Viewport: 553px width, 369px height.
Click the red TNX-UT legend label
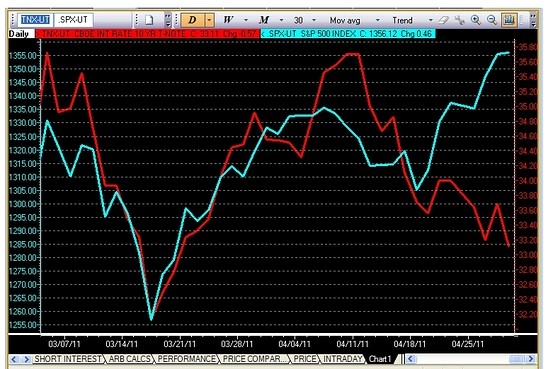148,34
